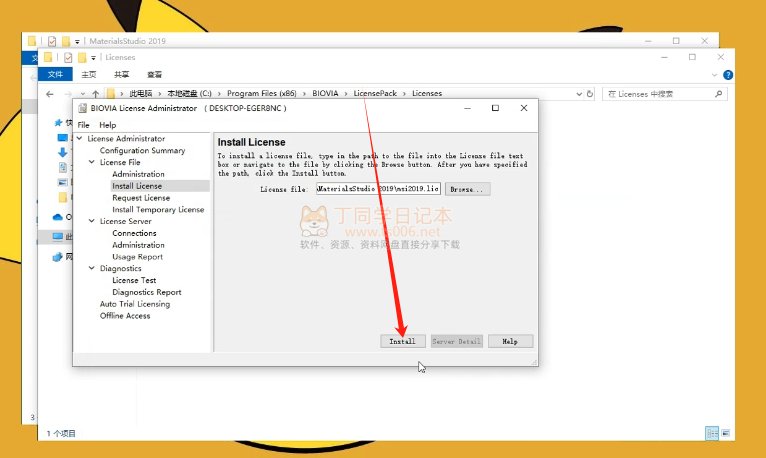Click 此电脑 in the address bar
Viewport: 766px width, 458px height.
[141, 93]
